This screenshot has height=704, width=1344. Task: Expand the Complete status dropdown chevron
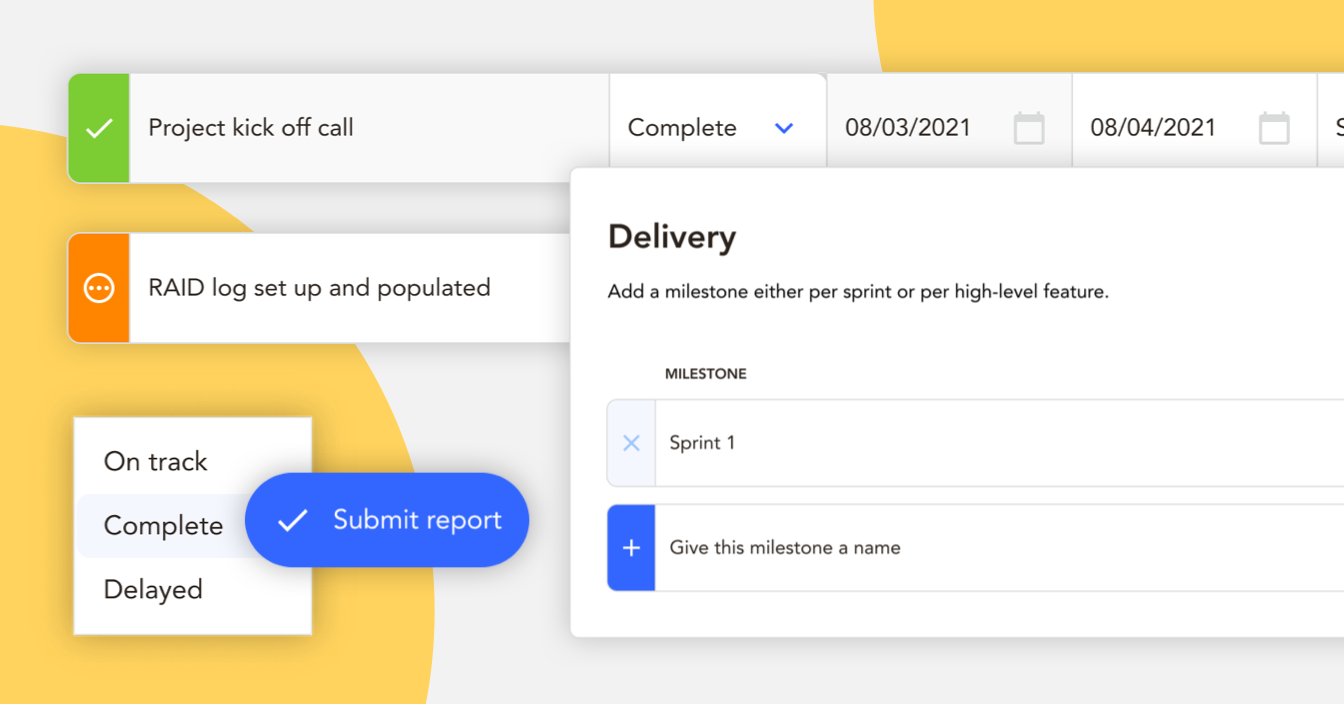784,128
